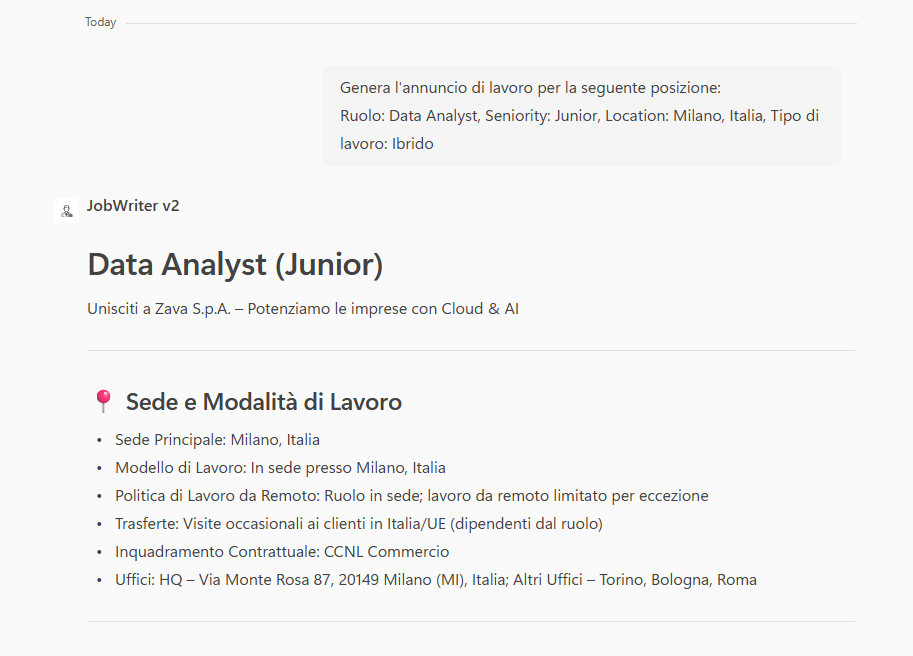Select the user prompt message bubble
This screenshot has width=913, height=656.
581,116
